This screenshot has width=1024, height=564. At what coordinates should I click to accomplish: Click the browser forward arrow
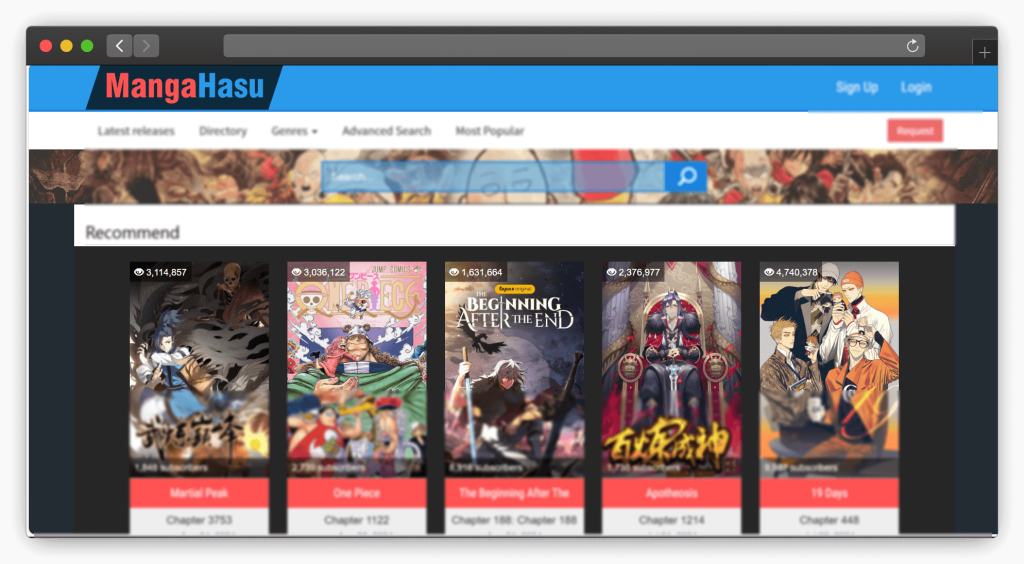146,46
